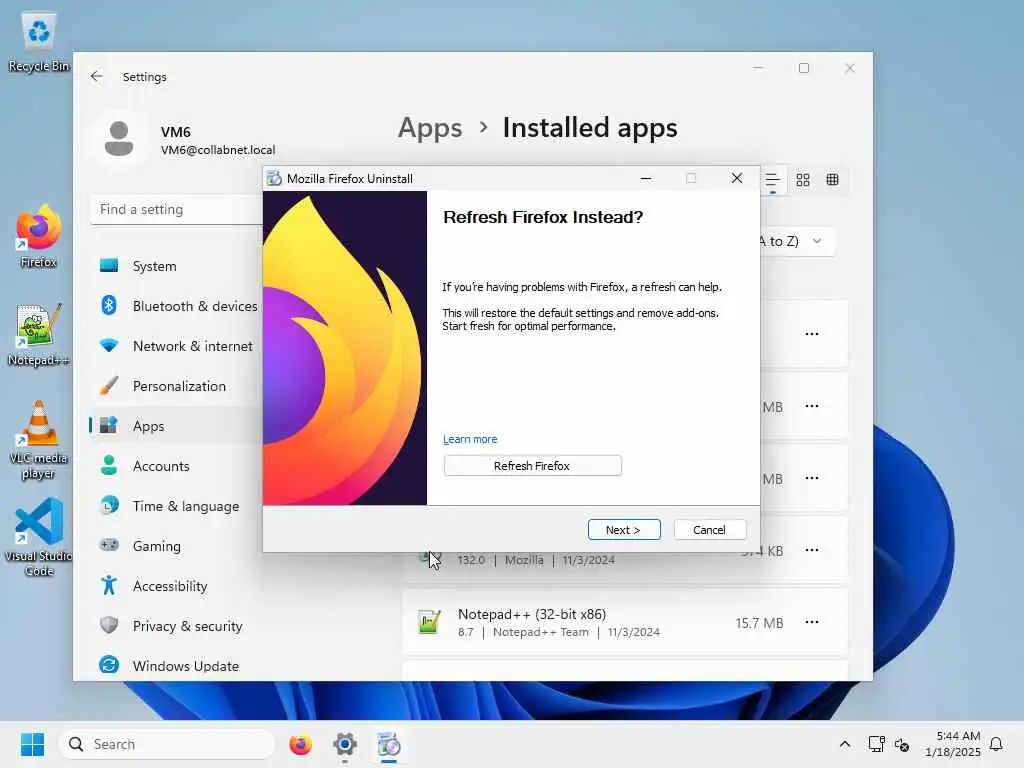Switch installed apps to list view
Image resolution: width=1024 pixels, height=768 pixels.
coord(773,180)
